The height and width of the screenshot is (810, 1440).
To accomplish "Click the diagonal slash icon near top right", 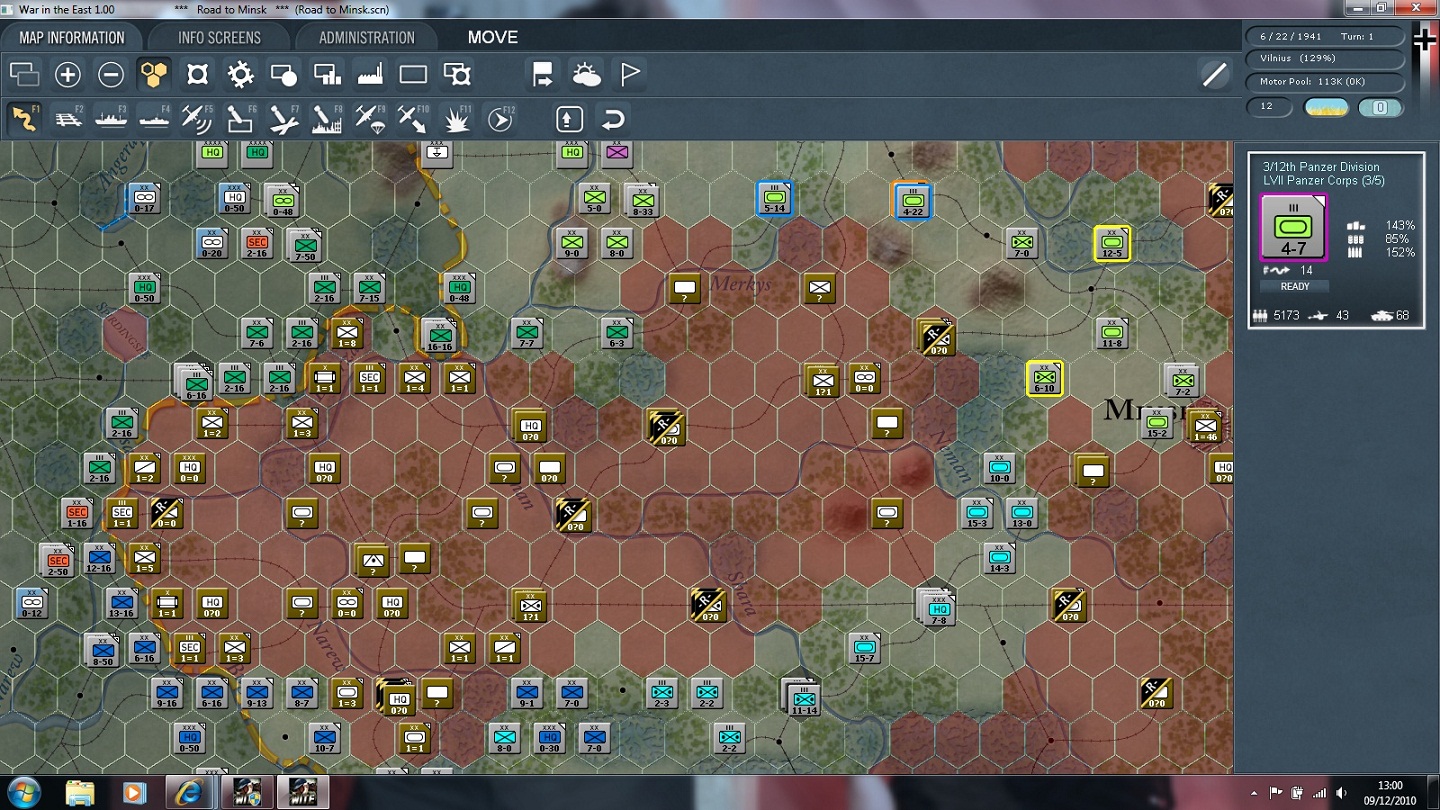I will pyautogui.click(x=1214, y=74).
